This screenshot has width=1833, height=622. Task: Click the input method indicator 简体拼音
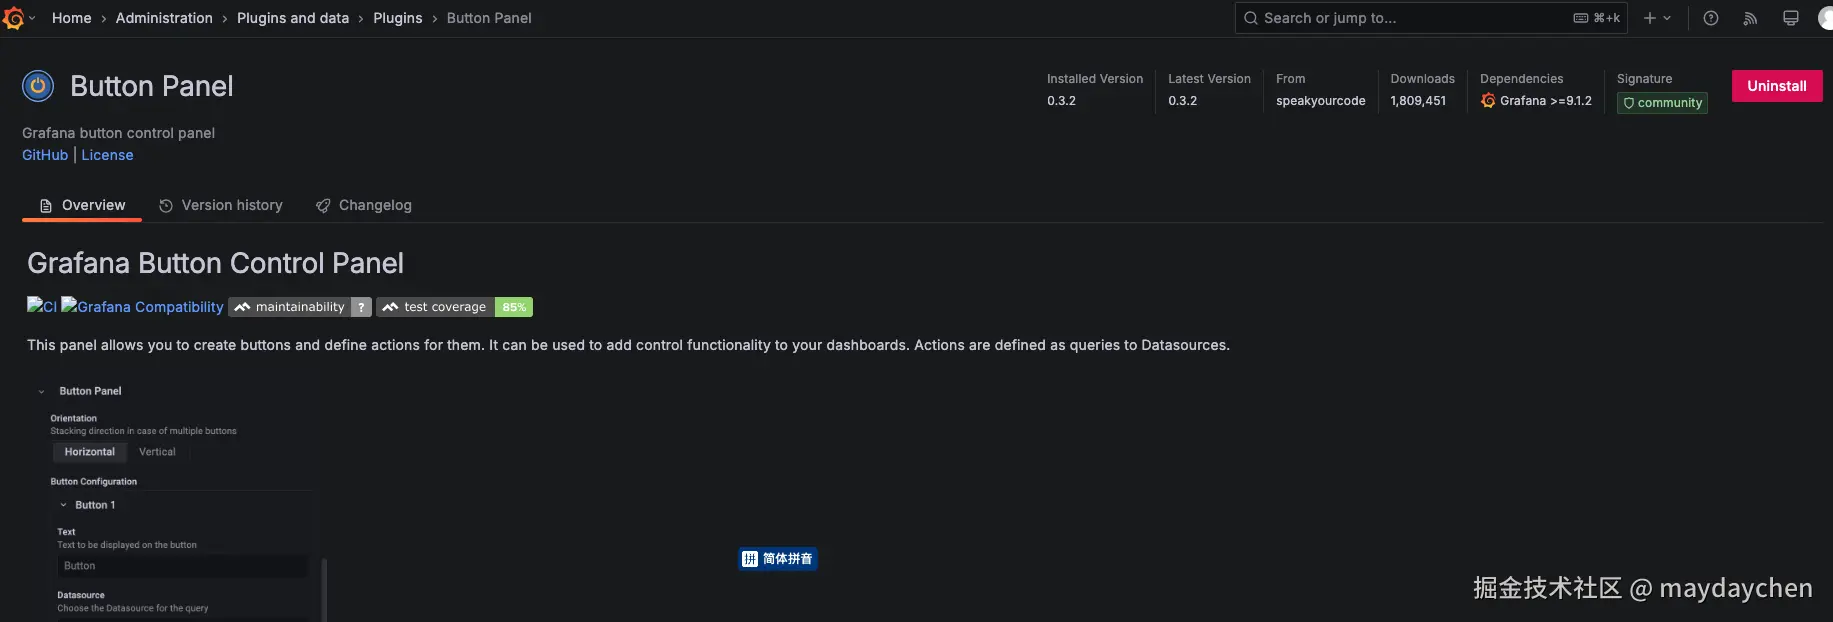(x=778, y=559)
